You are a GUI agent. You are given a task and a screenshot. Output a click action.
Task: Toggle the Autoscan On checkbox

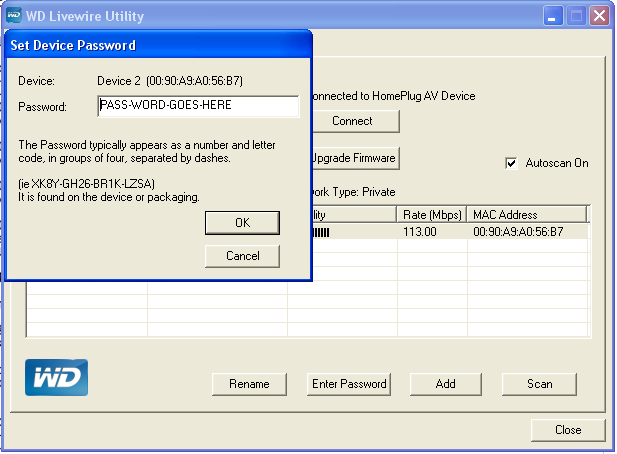pos(511,163)
